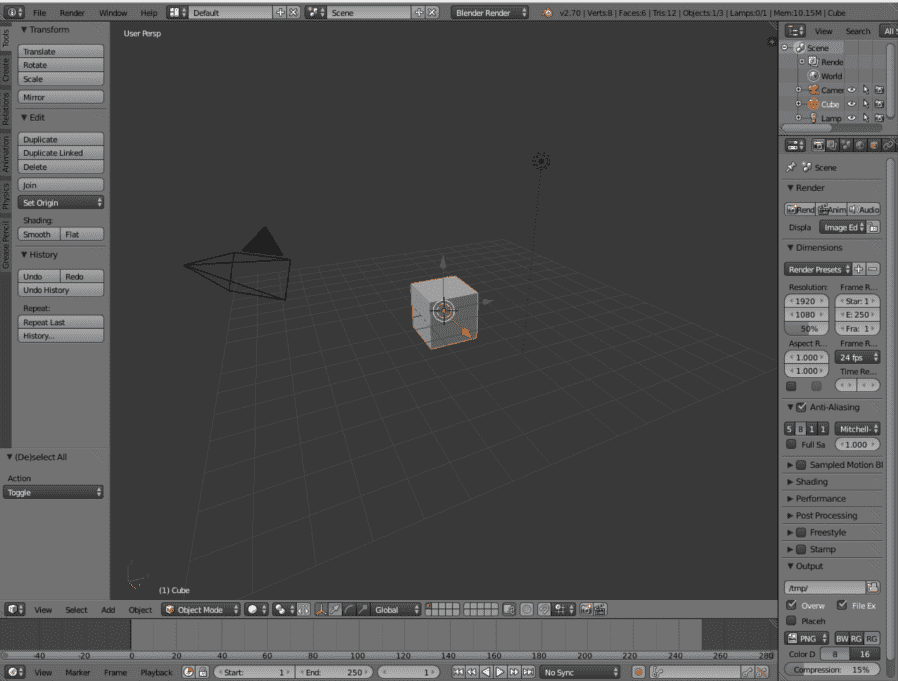
Task: Open the Blender Render engine dropdown
Action: pos(490,13)
